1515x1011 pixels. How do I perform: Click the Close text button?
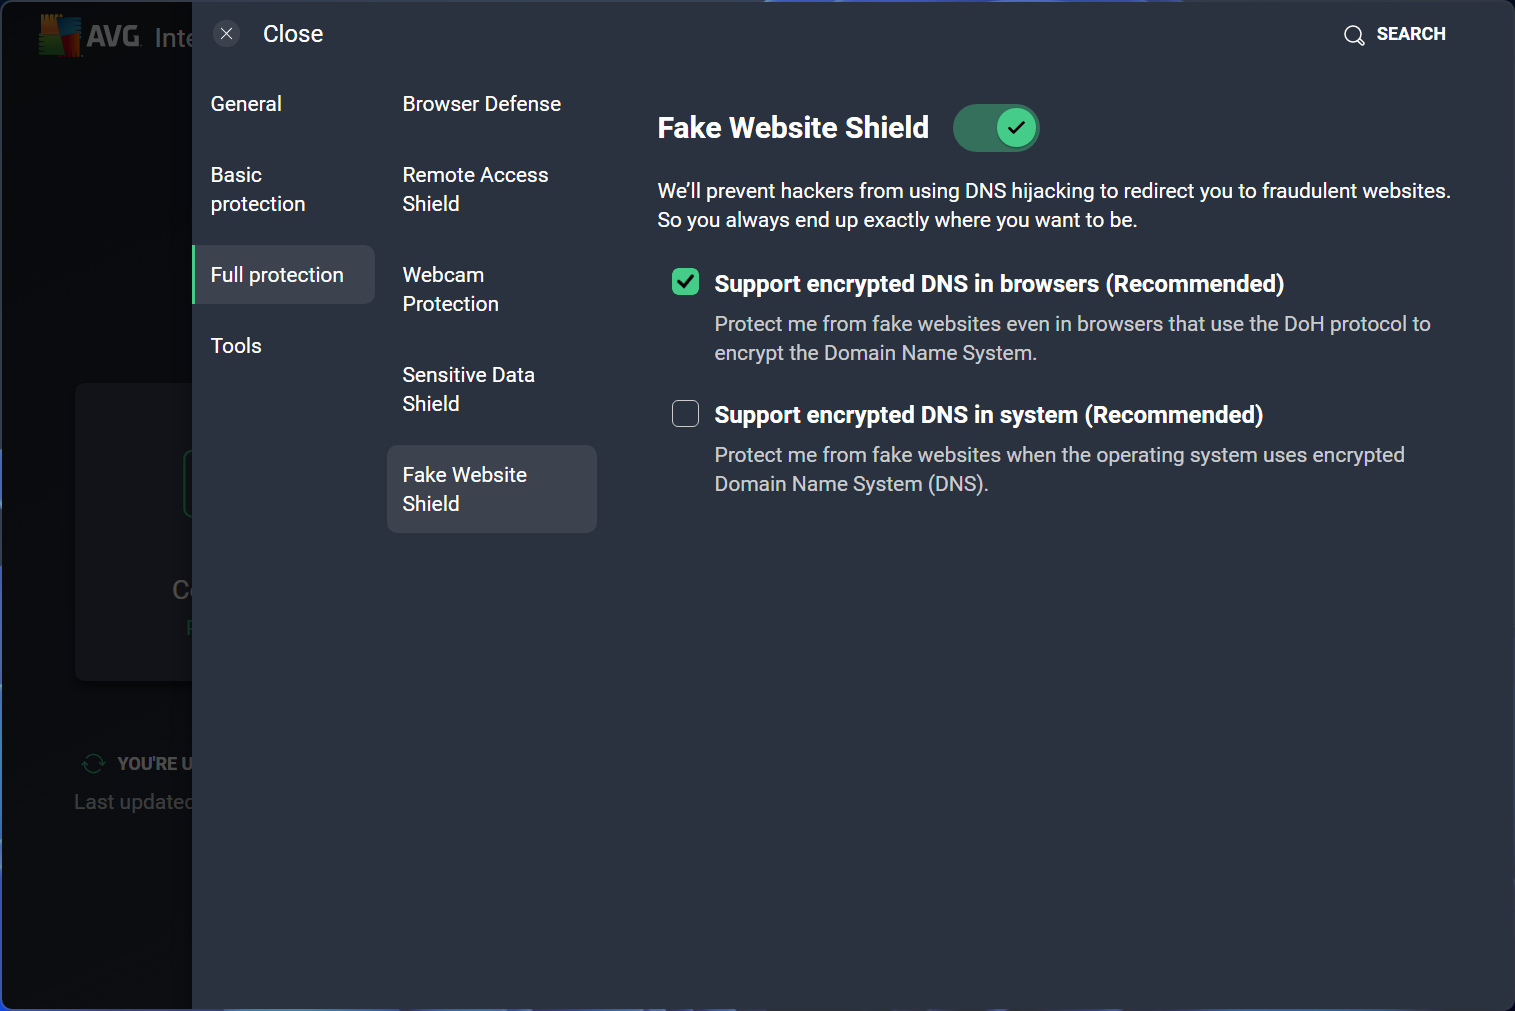(x=293, y=34)
